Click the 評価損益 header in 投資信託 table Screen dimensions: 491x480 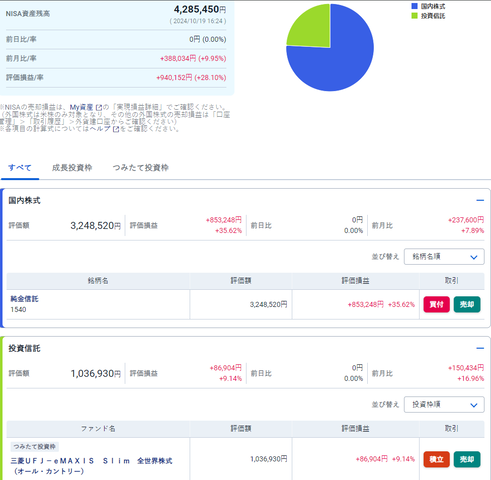click(x=355, y=429)
